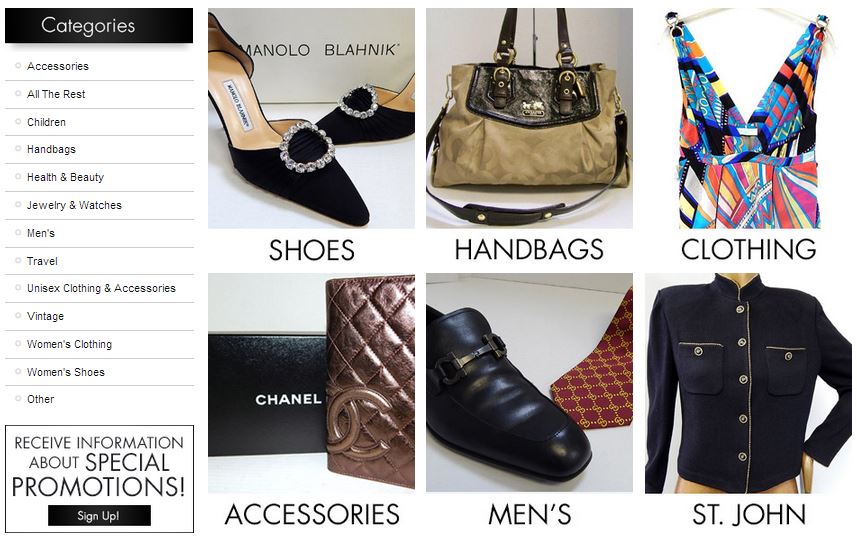Open the colorful dress Clothing tile

pos(749,135)
